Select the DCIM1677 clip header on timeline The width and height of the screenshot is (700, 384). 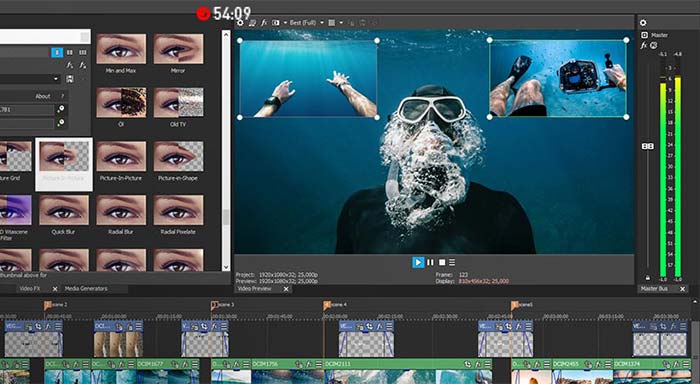(168, 364)
